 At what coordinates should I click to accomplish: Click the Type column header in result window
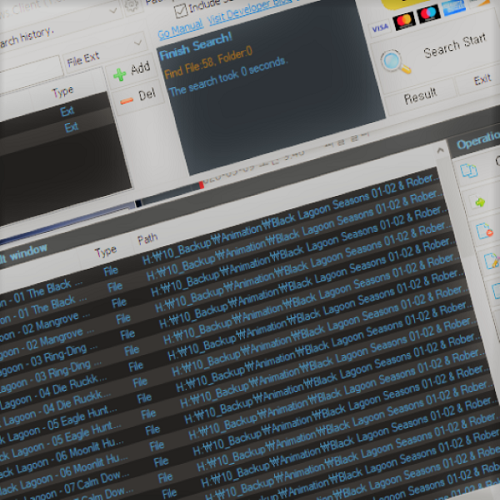pos(106,252)
